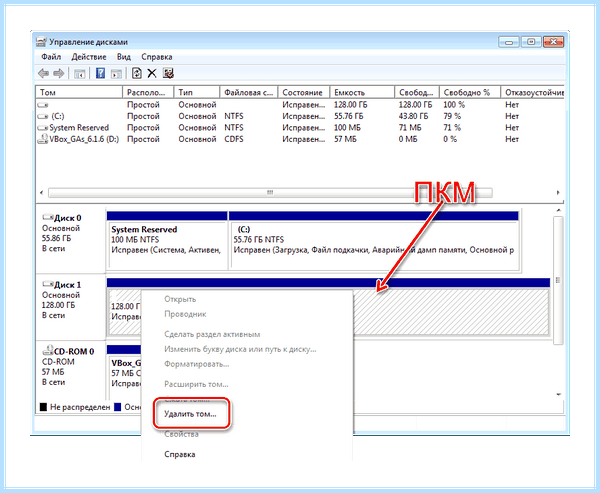Click the Диск 0 disk icon

pos(48,217)
